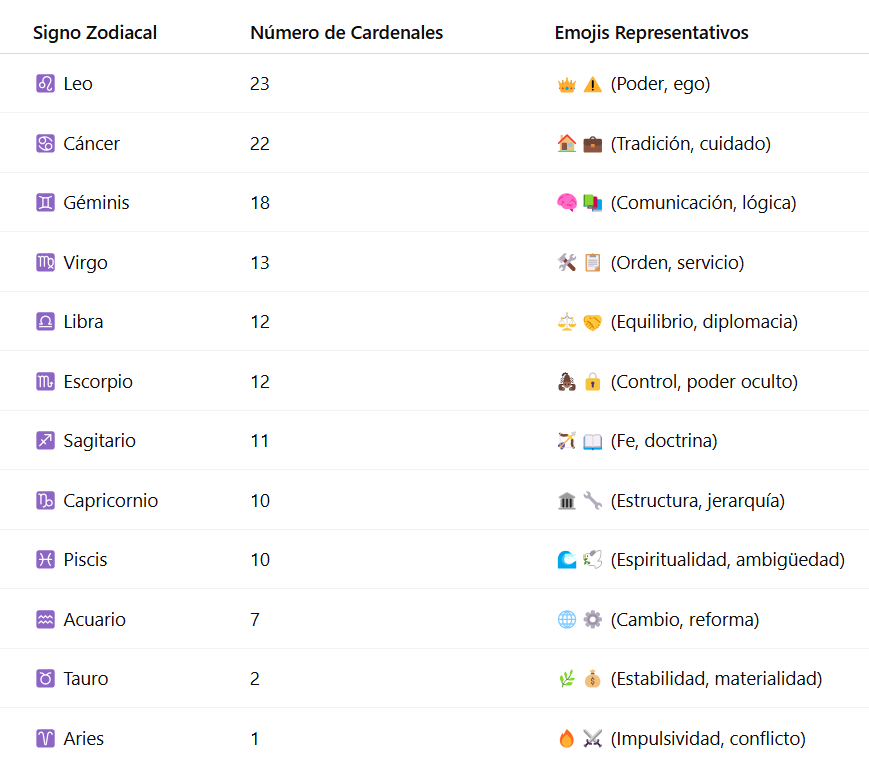The image size is (869, 768).
Task: Click the Número de Cardenales column header
Action: pos(346,33)
